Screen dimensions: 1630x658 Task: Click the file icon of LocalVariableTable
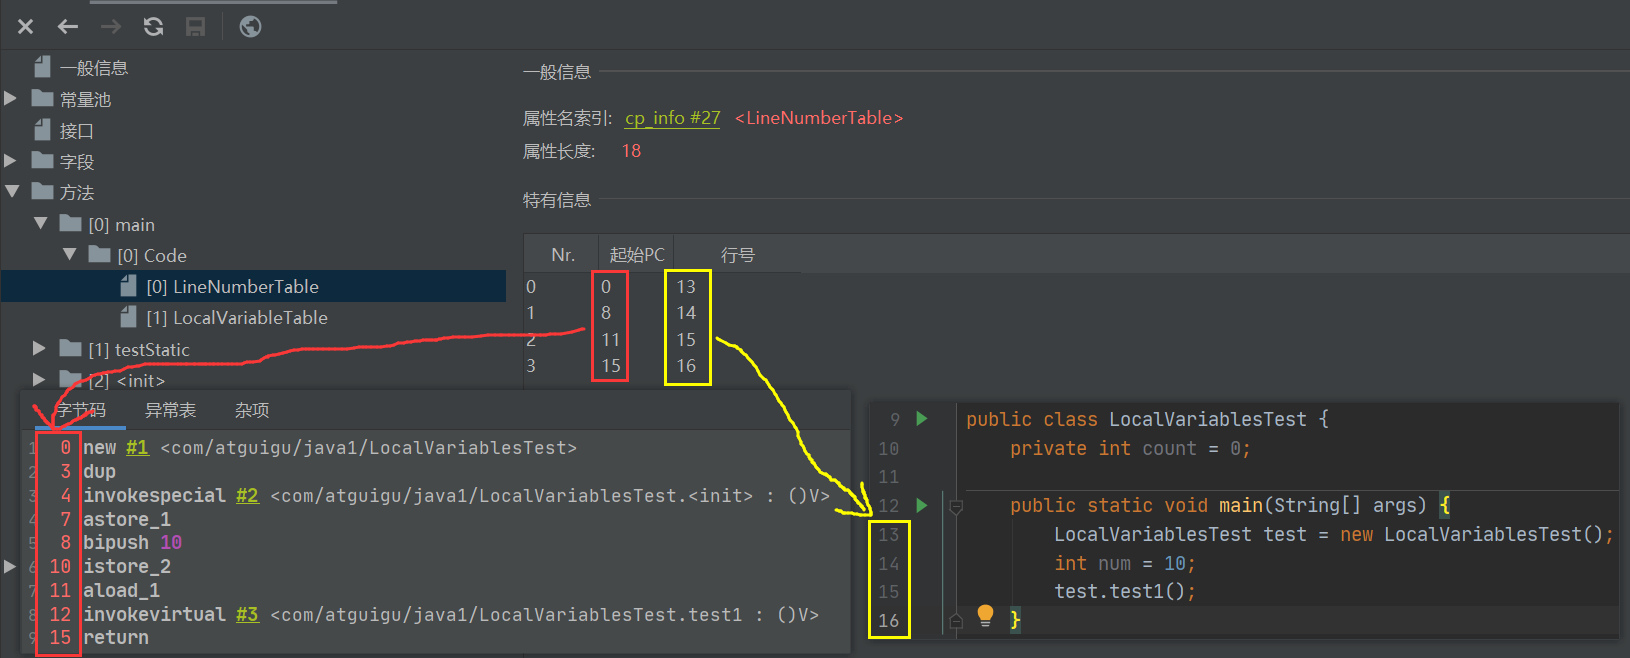pyautogui.click(x=128, y=317)
